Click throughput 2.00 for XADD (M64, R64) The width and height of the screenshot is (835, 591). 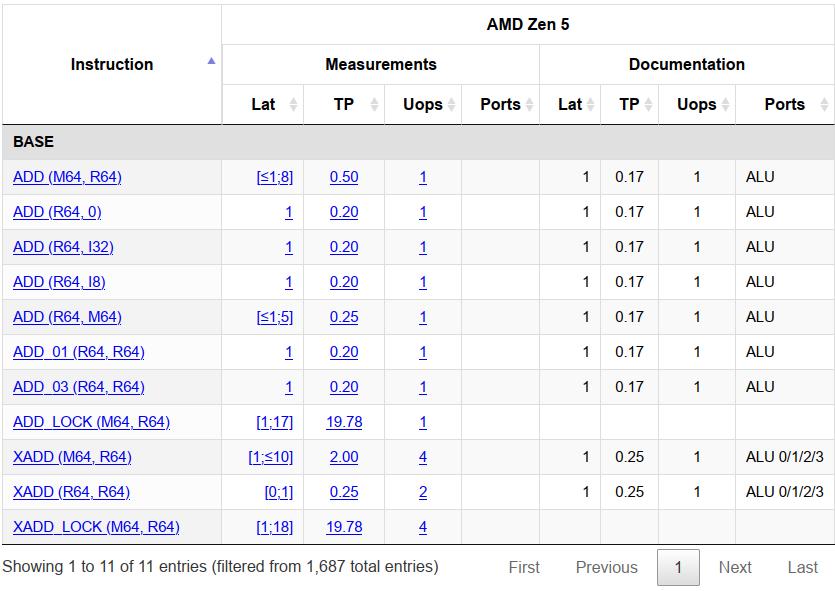coord(344,457)
